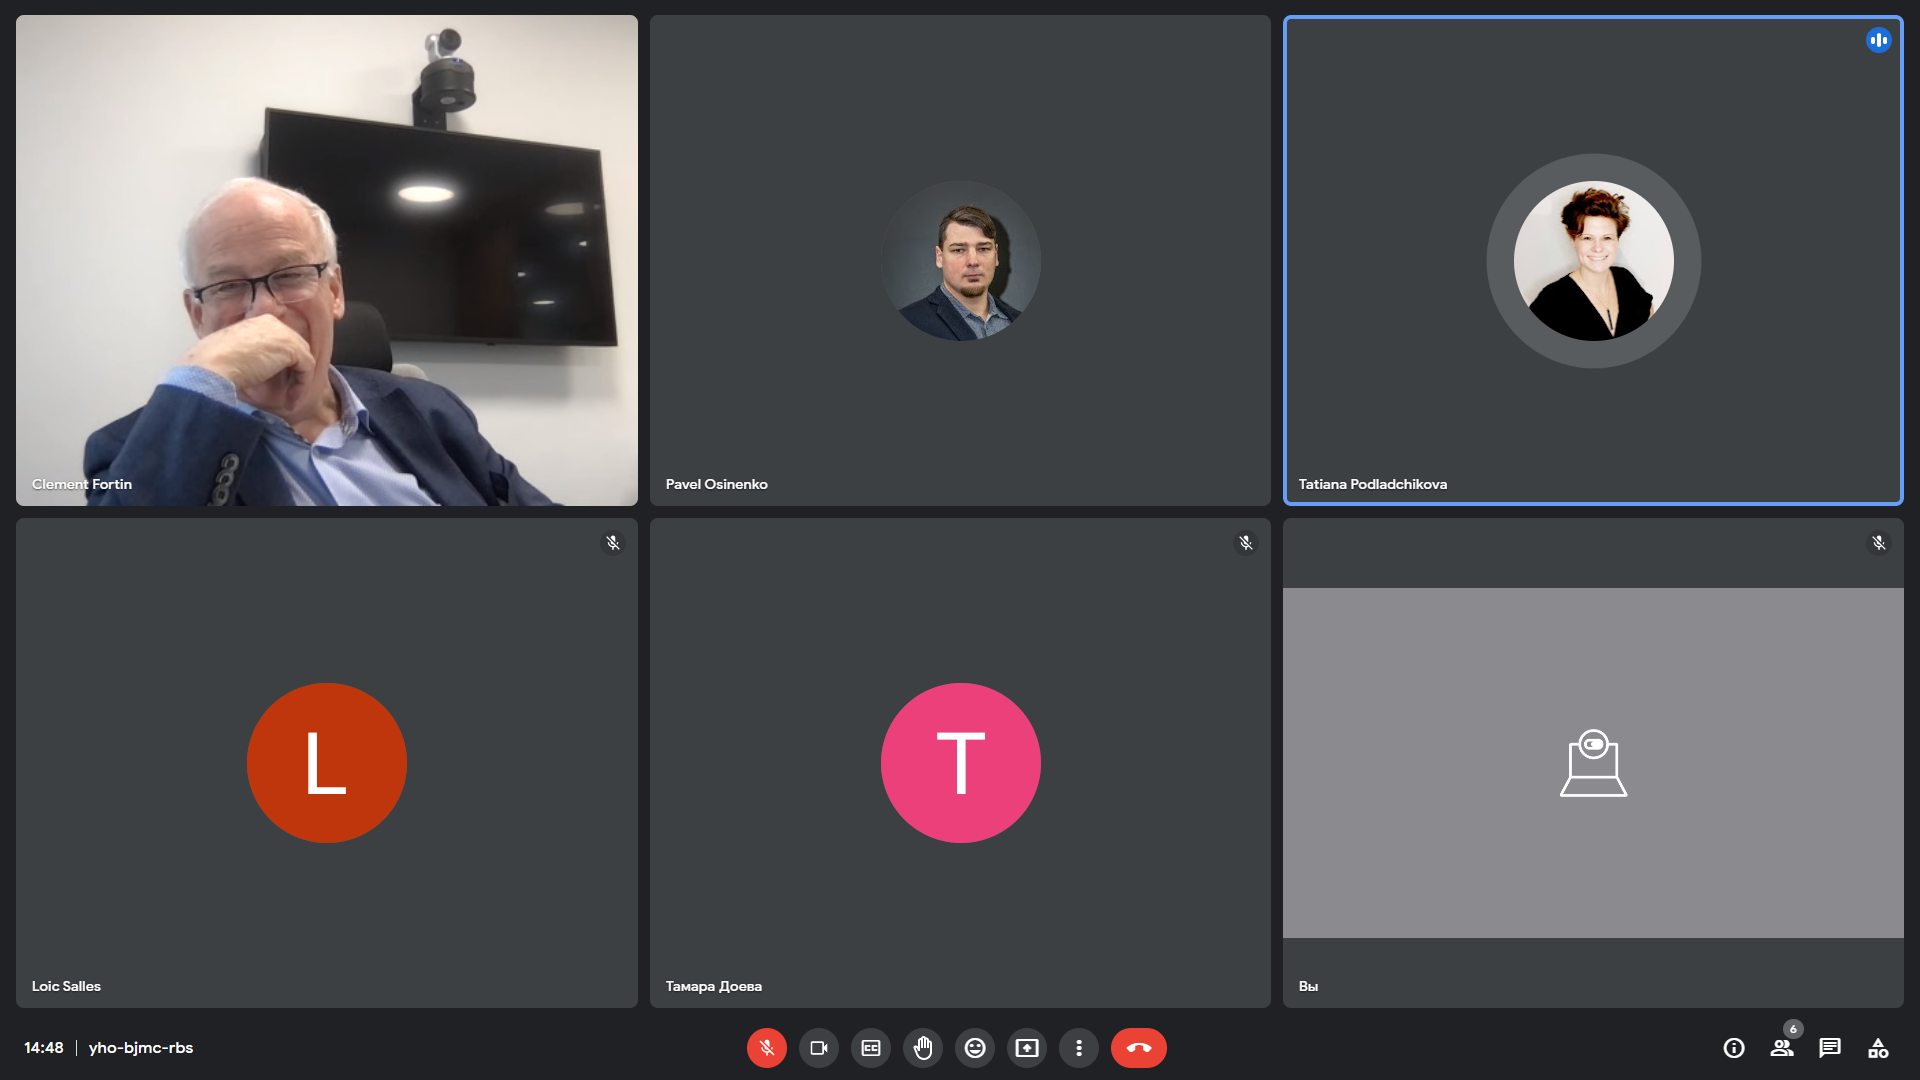Leave the call with the red hang-up button

pyautogui.click(x=1139, y=1048)
